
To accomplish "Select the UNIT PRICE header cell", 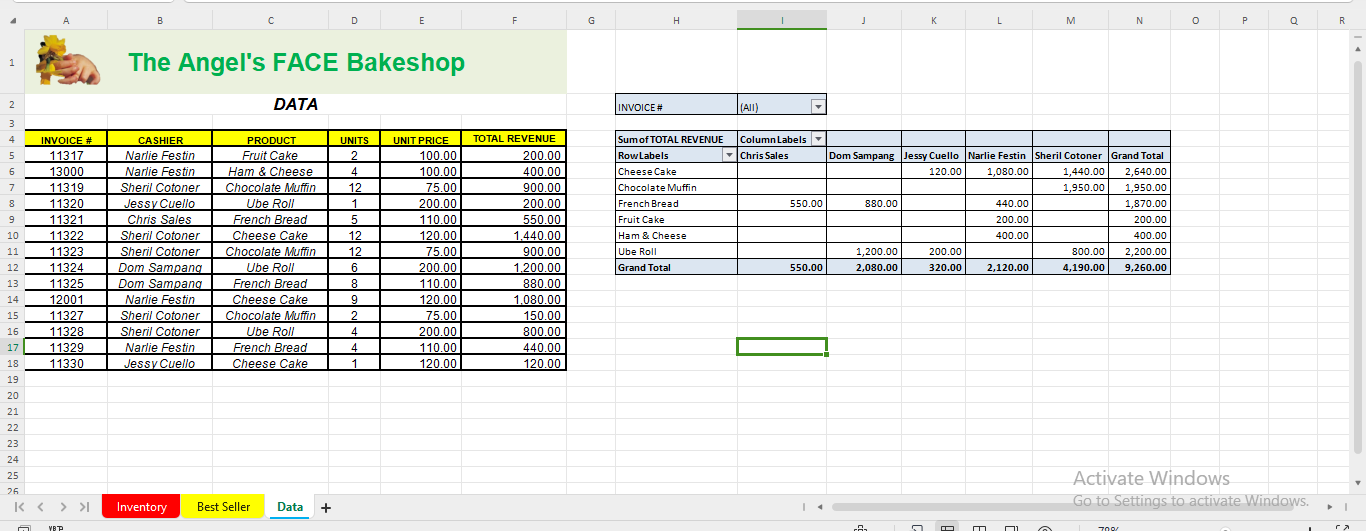I will (420, 139).
